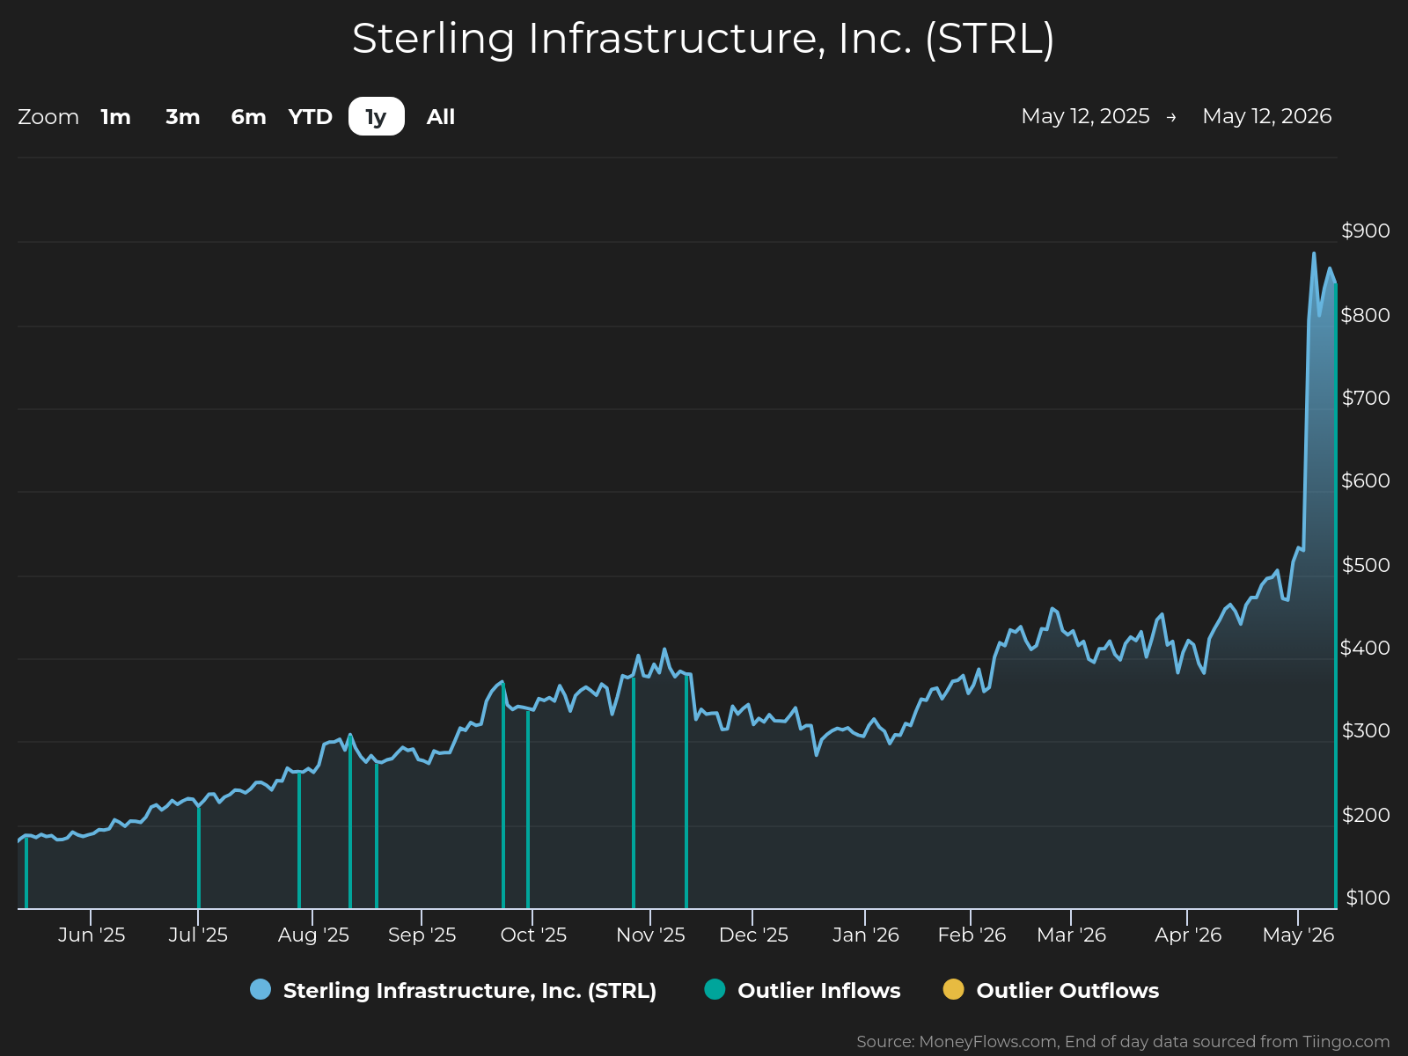Click the Sep '25 axis label
The height and width of the screenshot is (1056, 1408).
pos(422,935)
